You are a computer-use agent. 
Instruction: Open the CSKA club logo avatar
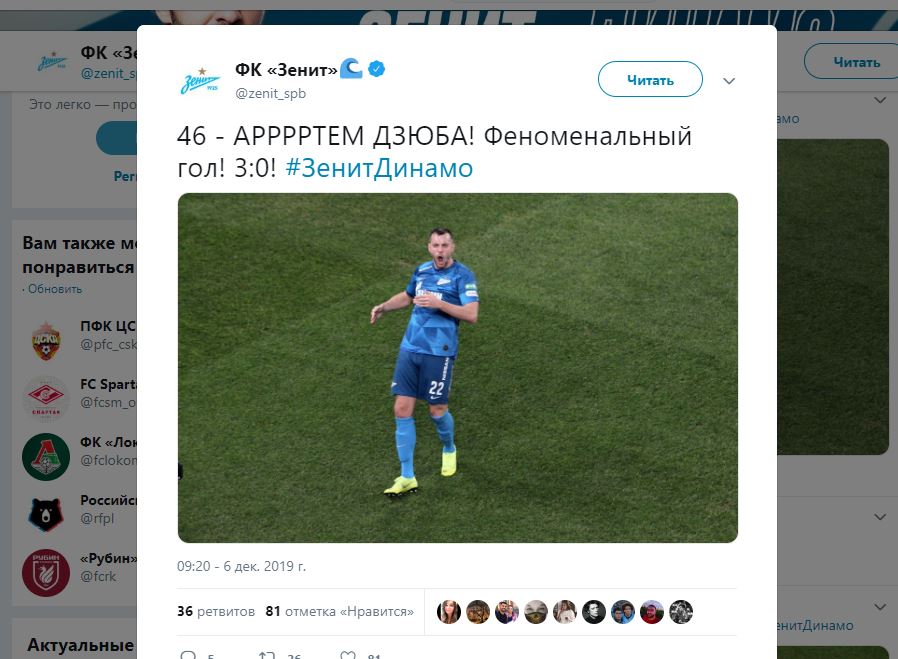coord(46,341)
